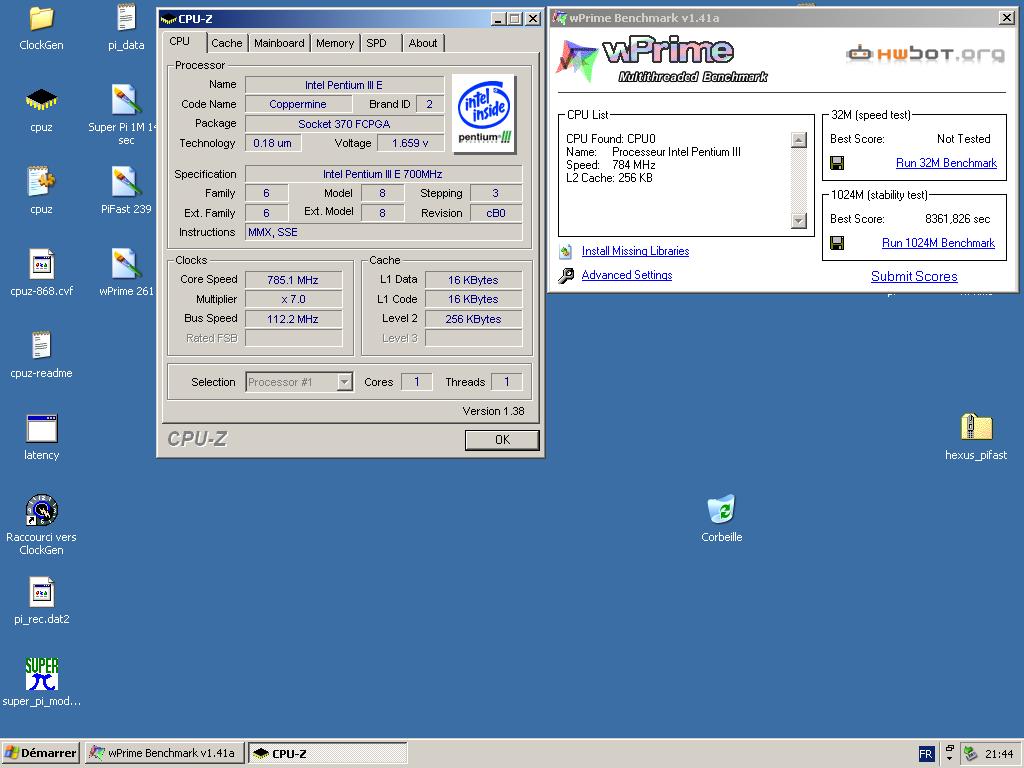Open the Corbeille recycle bin
This screenshot has width=1024, height=768.
[721, 509]
